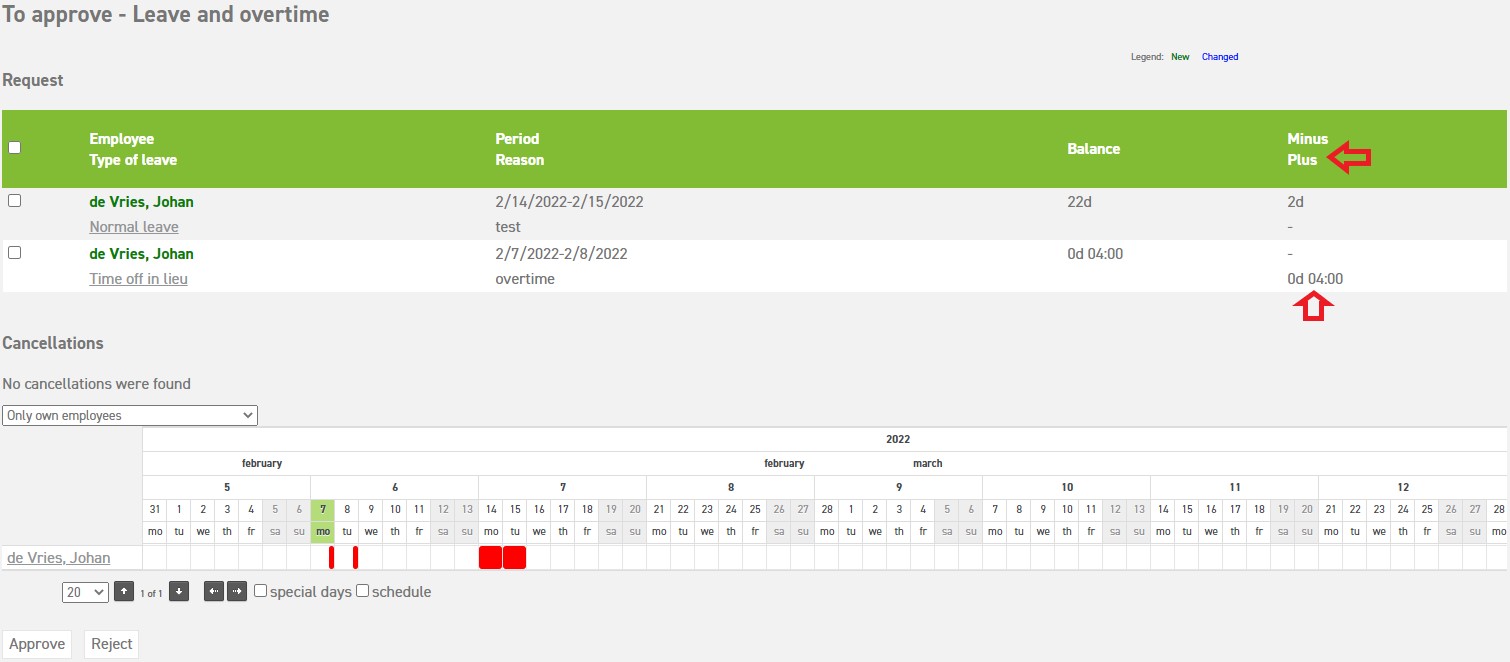Enable the special days checkbox

point(261,591)
